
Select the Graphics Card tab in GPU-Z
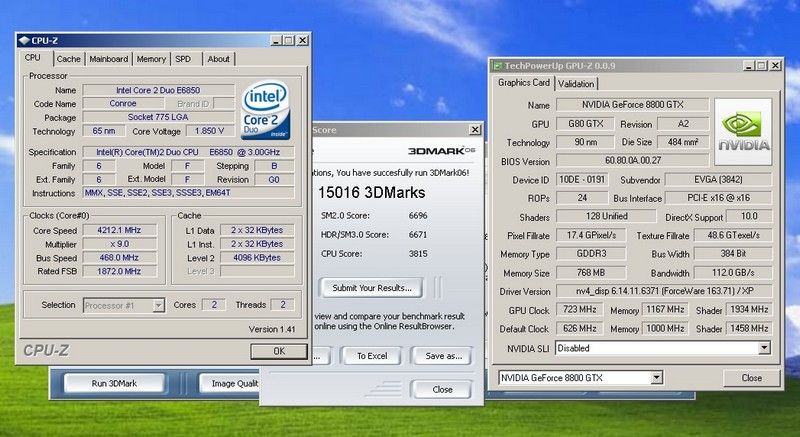[524, 83]
